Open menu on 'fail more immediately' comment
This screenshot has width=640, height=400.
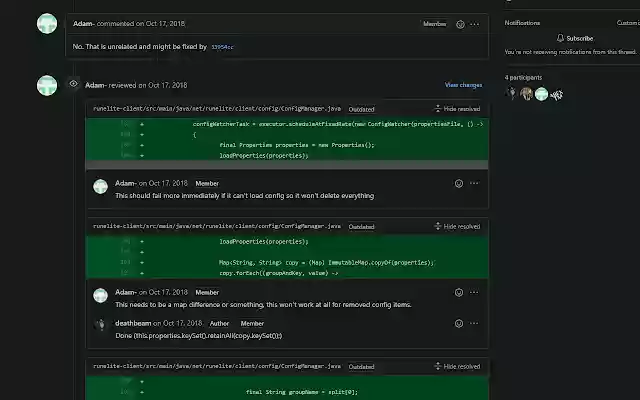[x=474, y=183]
